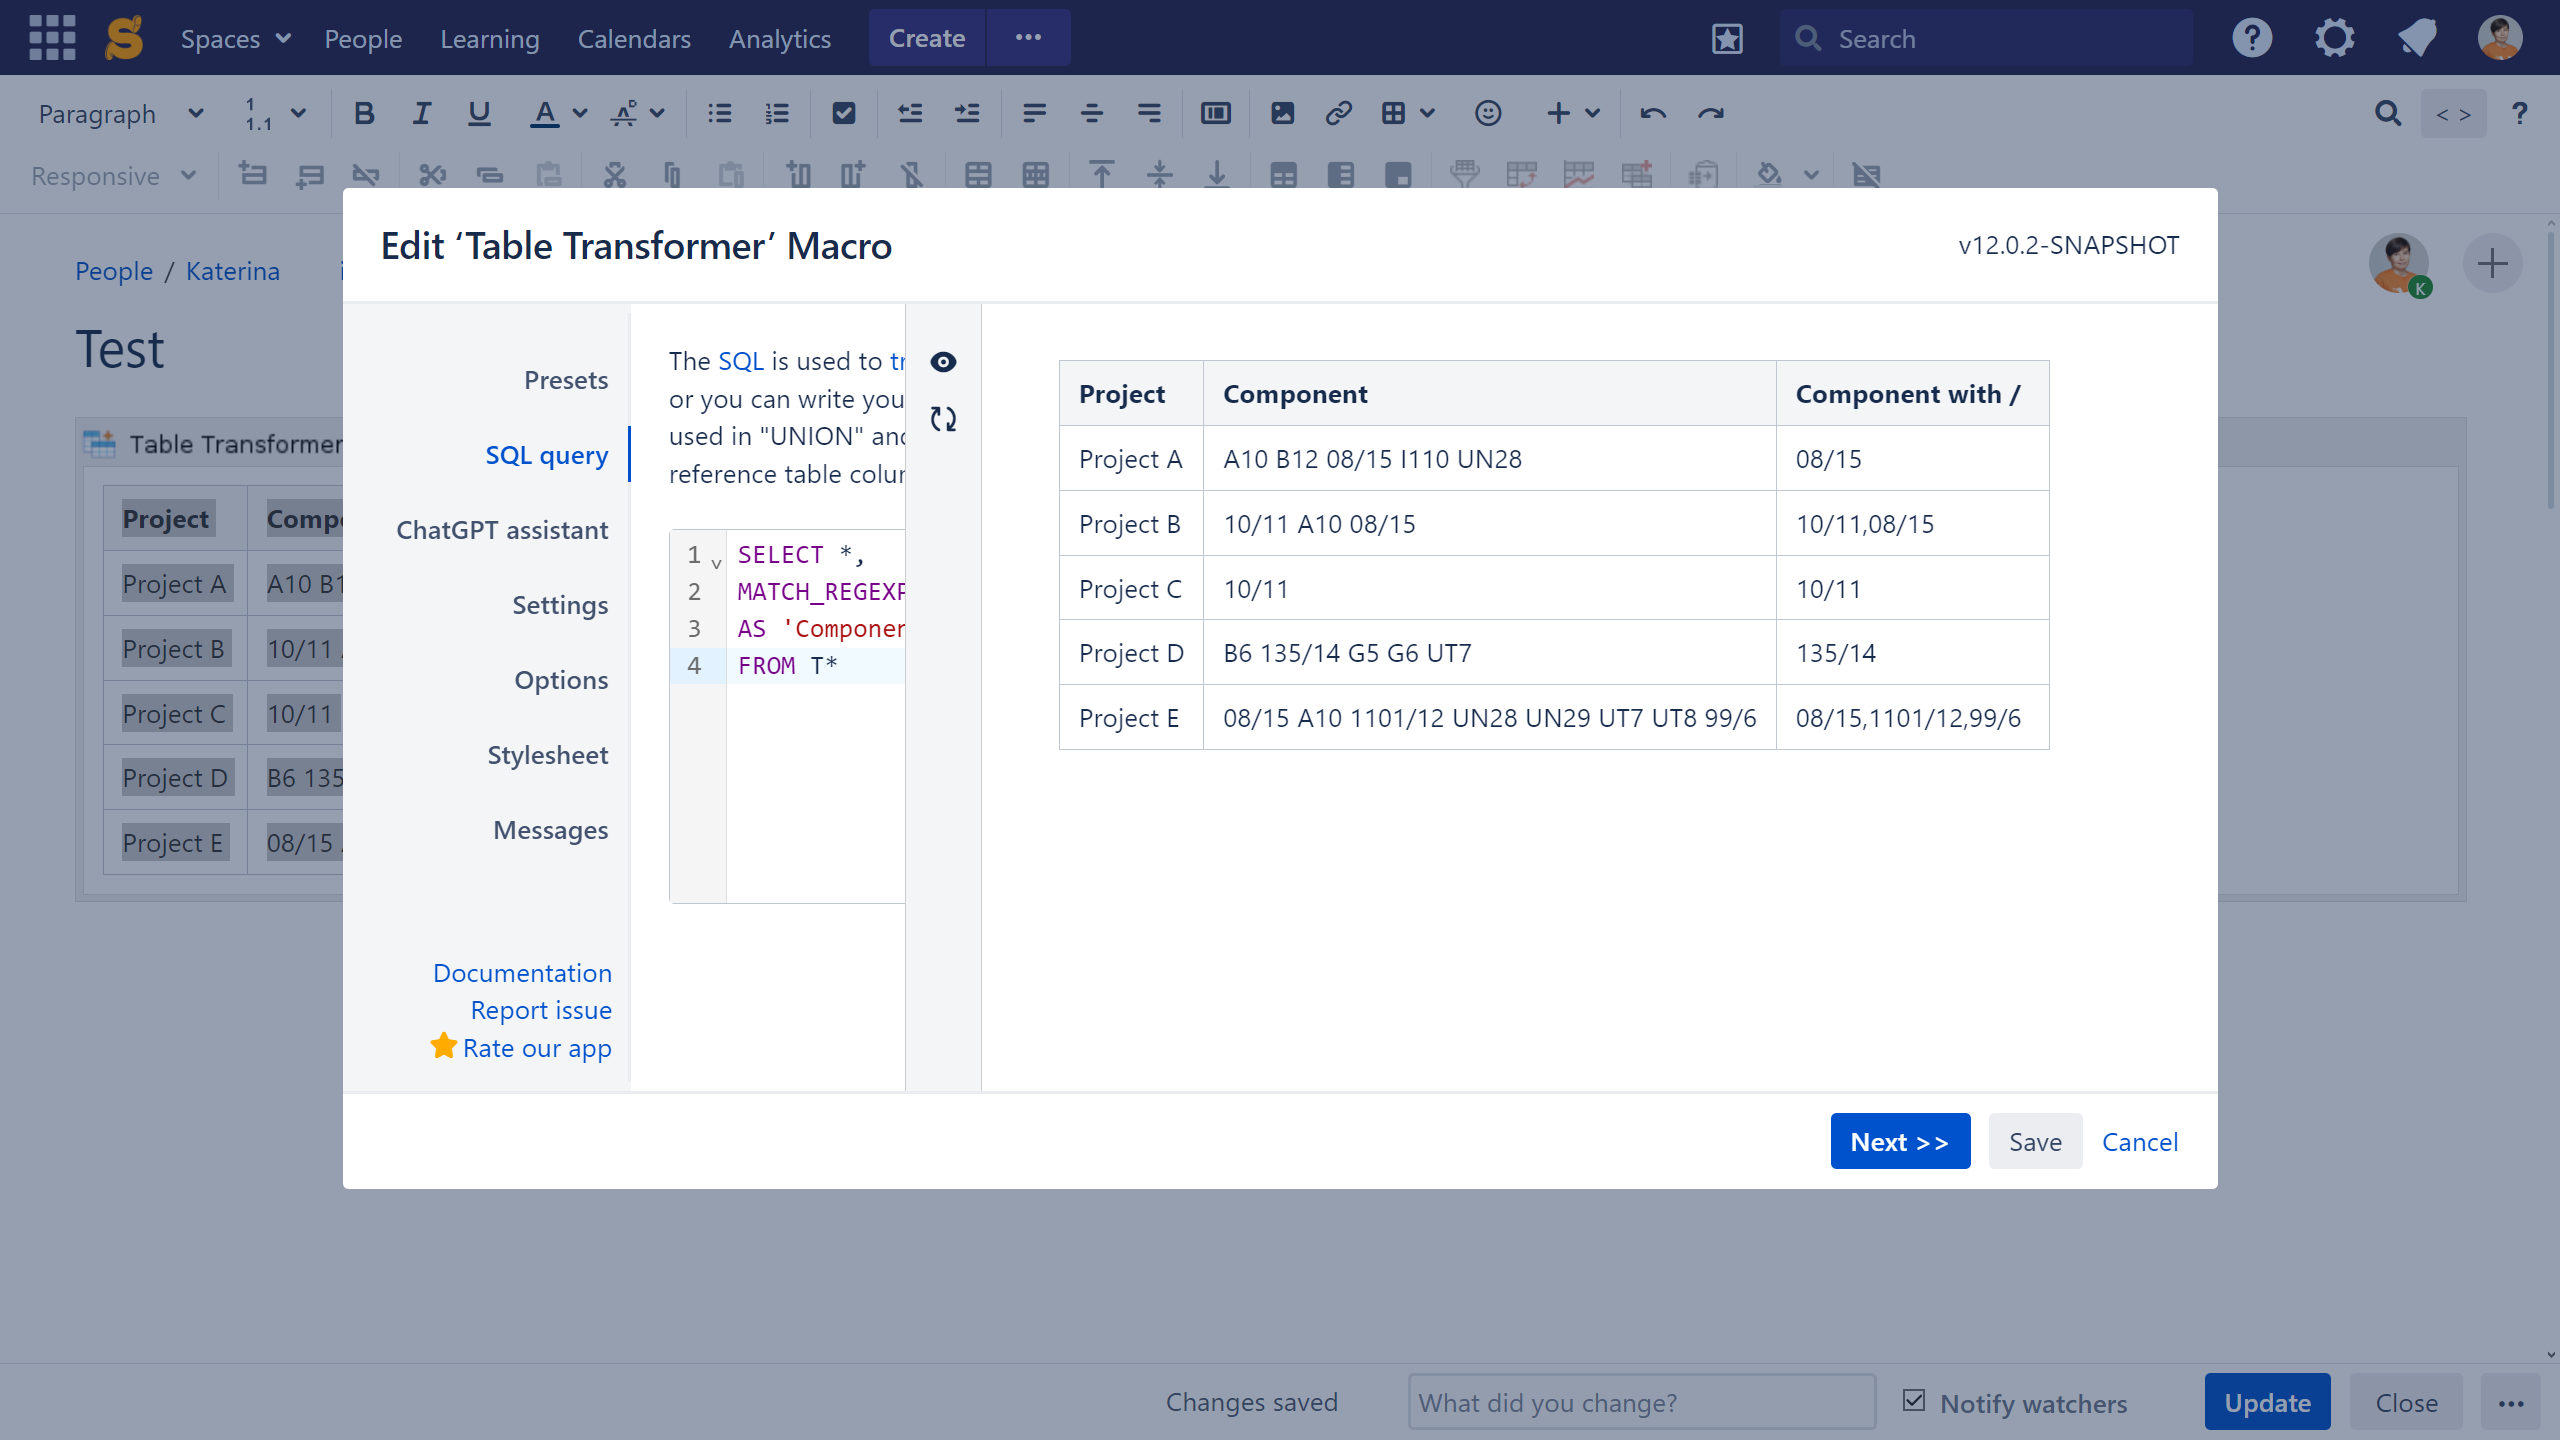The height and width of the screenshot is (1440, 2560).
Task: Toggle the preview eye icon
Action: (x=943, y=362)
